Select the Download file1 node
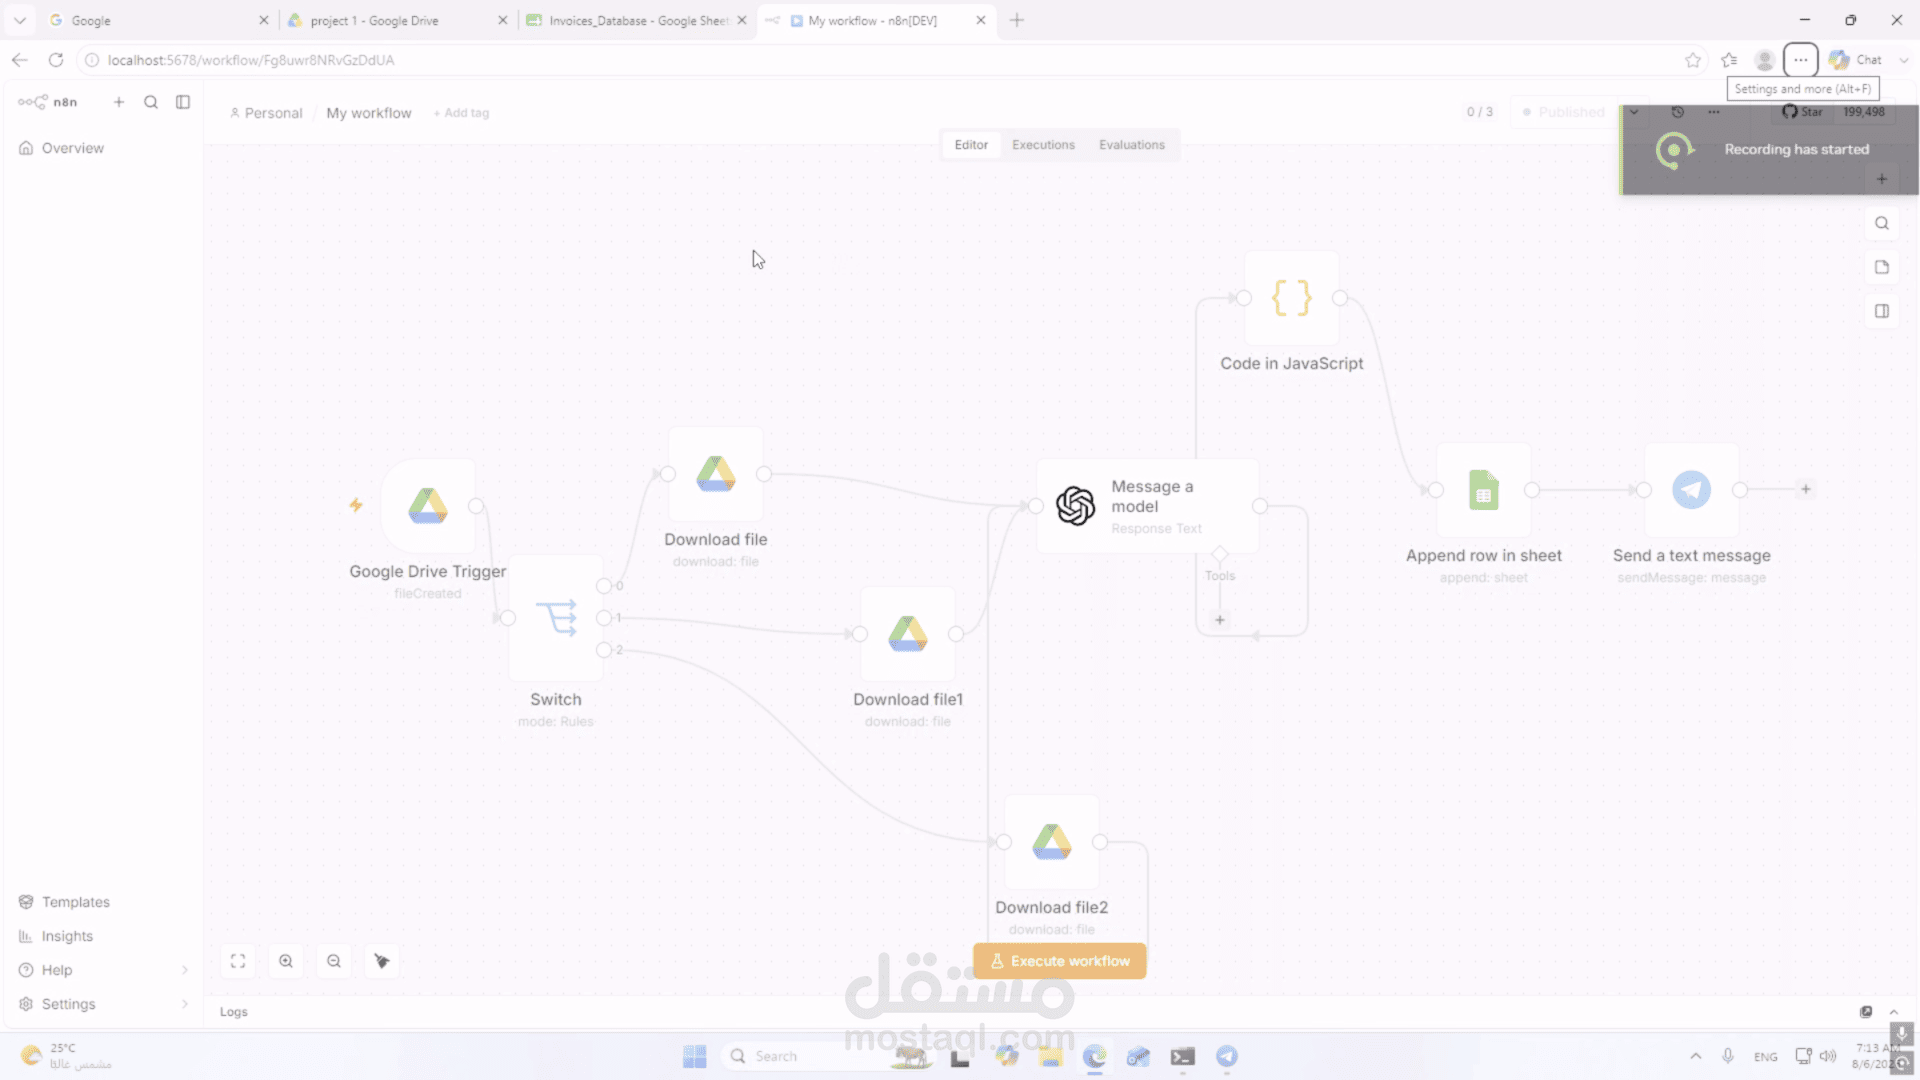The image size is (1920, 1080). coord(908,634)
